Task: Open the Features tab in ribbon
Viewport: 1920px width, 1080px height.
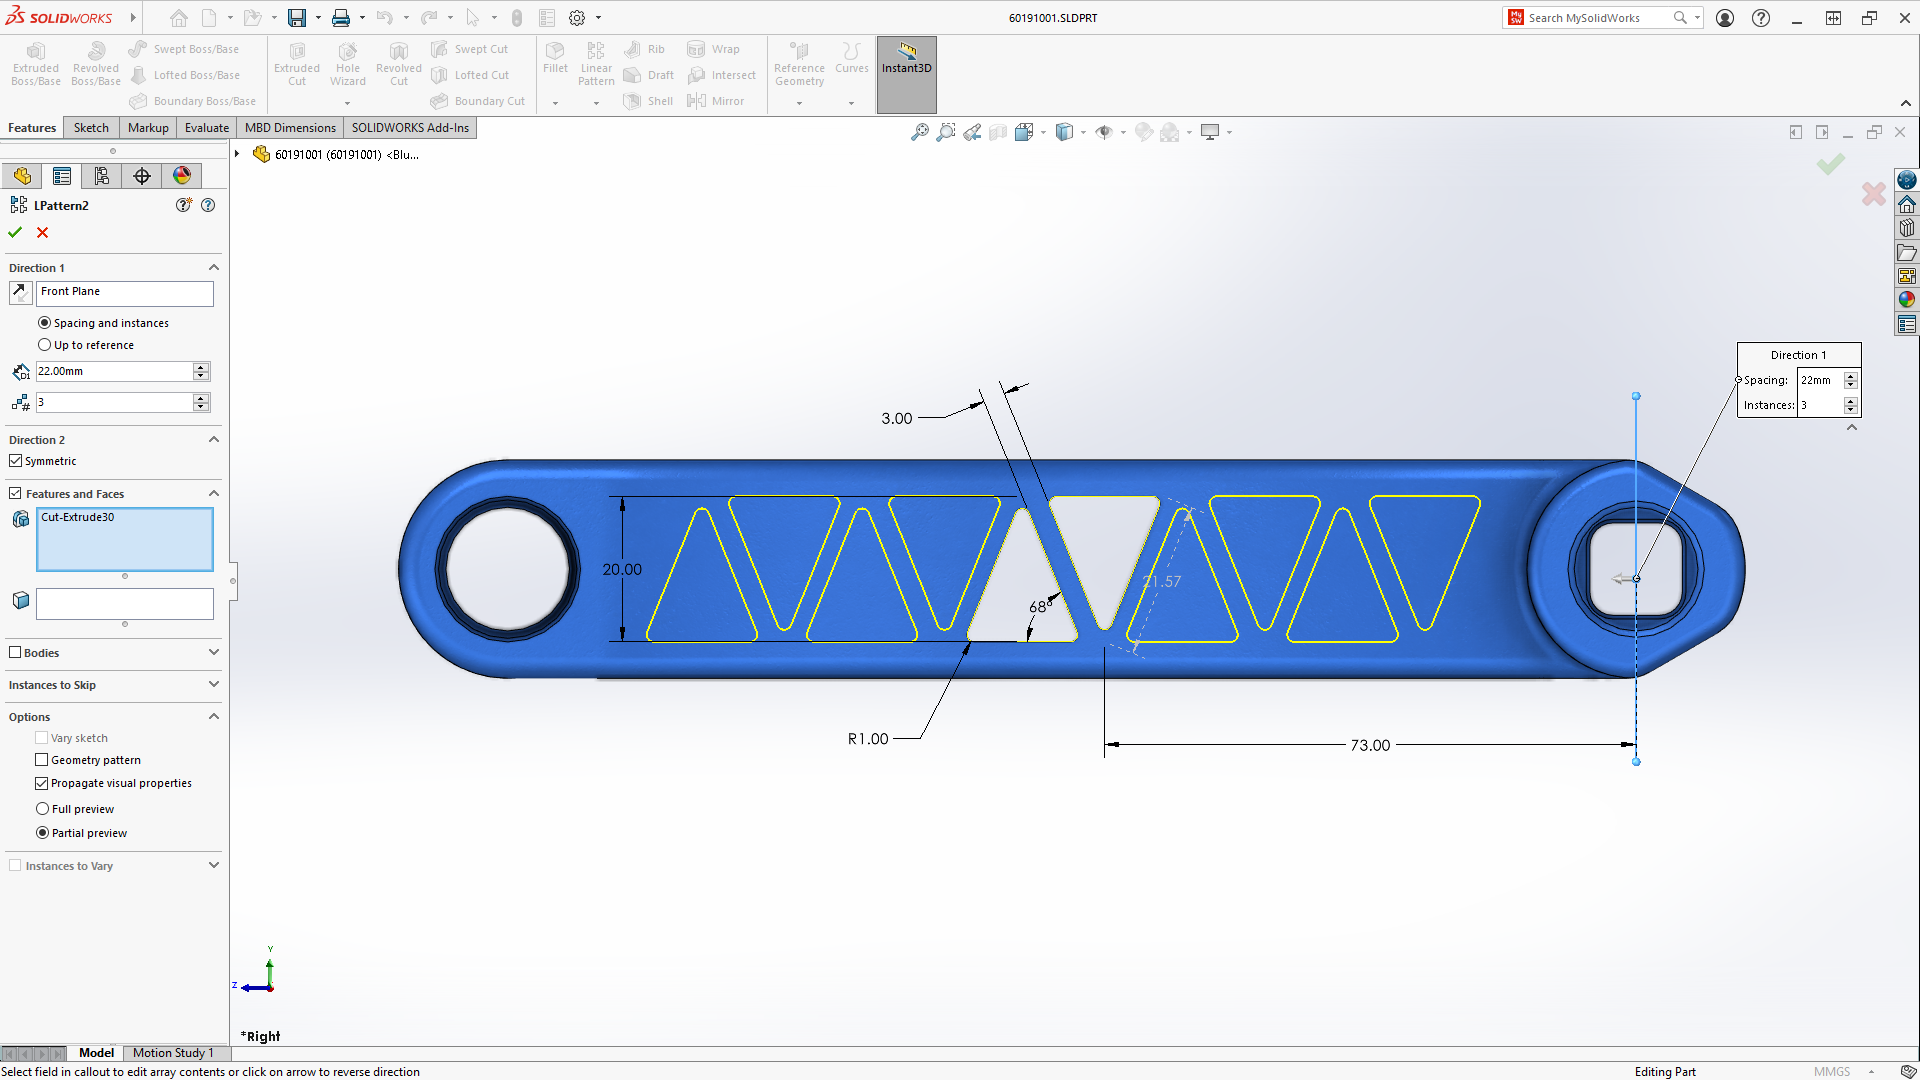Action: coord(32,127)
